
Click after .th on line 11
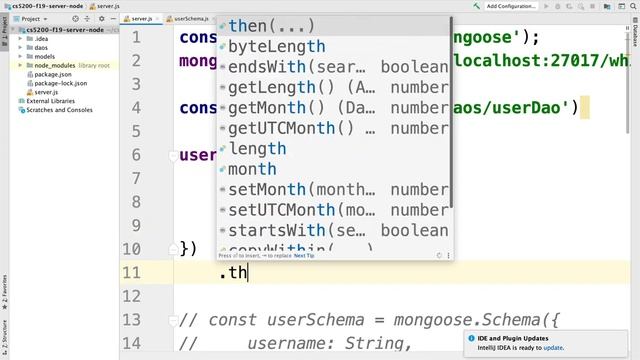248,273
